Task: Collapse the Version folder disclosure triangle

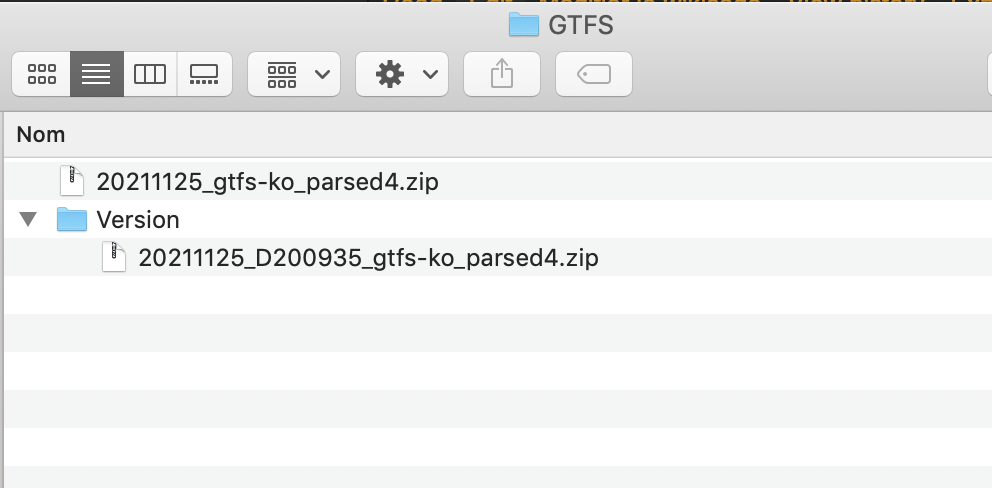Action: [27, 220]
